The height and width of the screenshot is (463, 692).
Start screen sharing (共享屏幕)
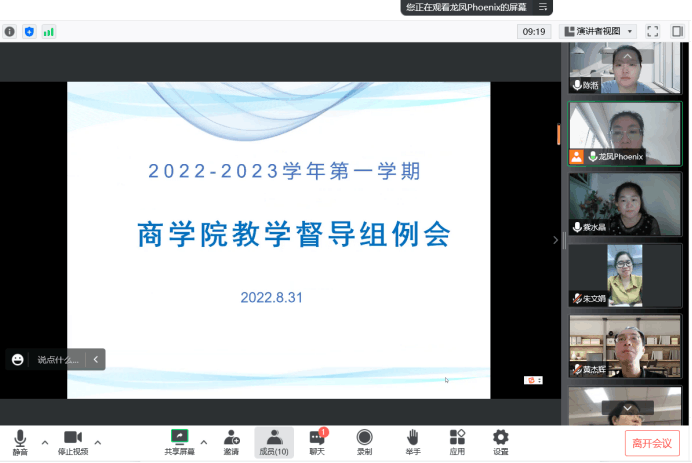[179, 442]
